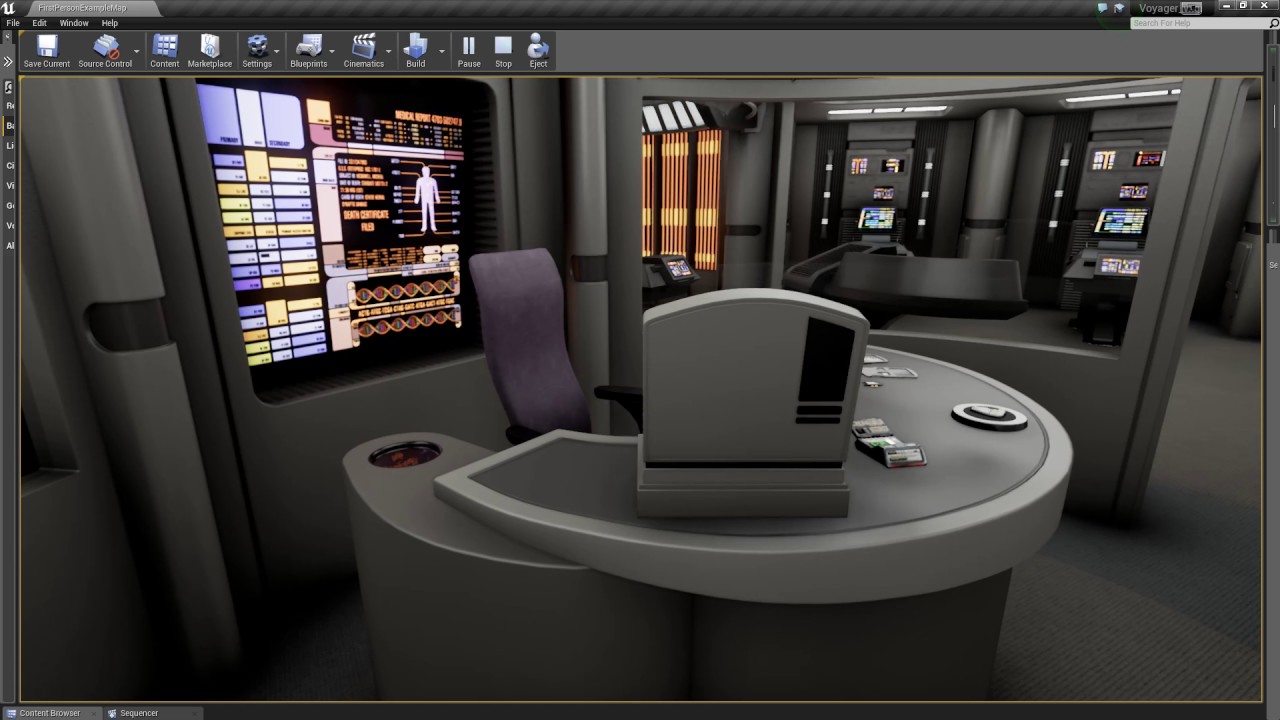Open the Content browser toolbar icon
Screen dimensions: 1280x720
click(165, 51)
